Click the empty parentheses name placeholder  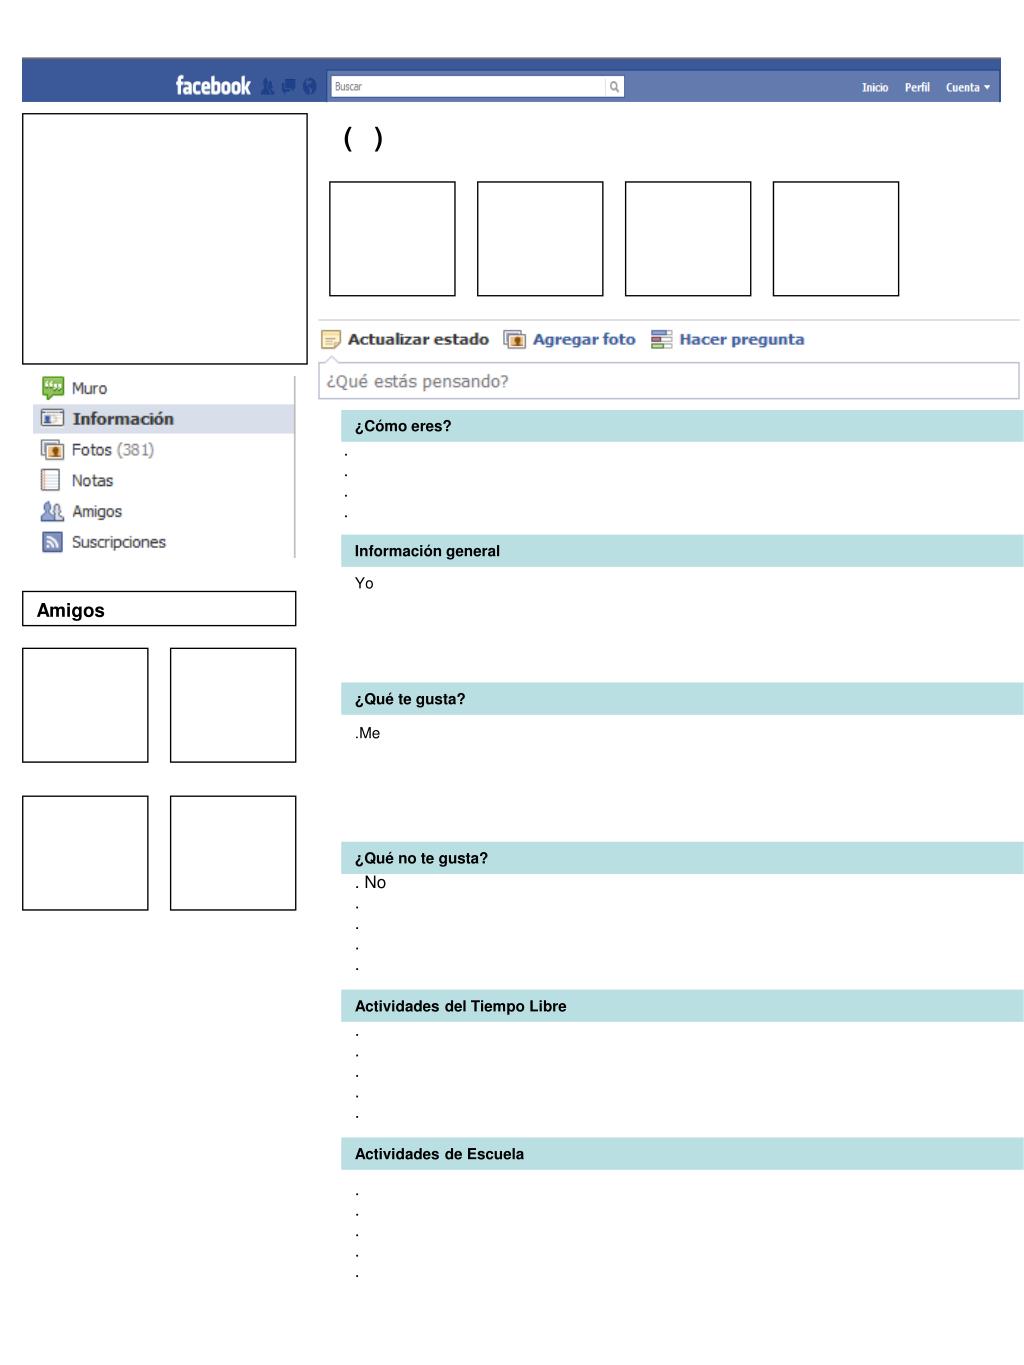(363, 138)
